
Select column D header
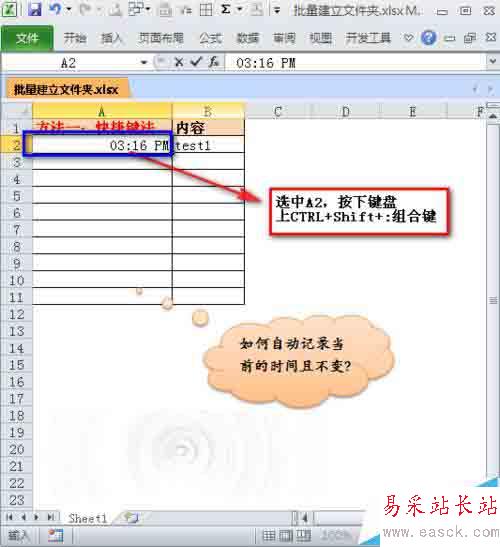pyautogui.click(x=346, y=112)
